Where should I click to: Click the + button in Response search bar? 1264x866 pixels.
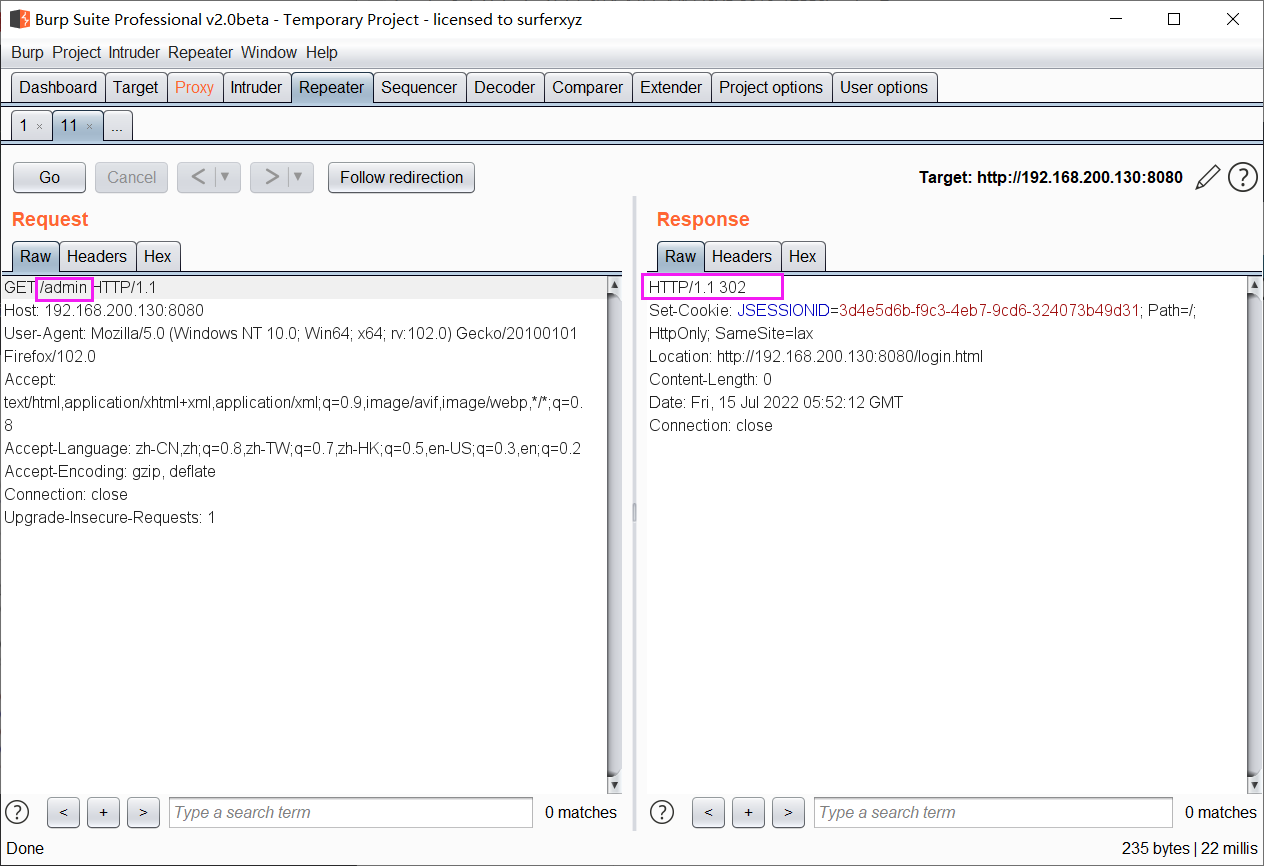[748, 812]
